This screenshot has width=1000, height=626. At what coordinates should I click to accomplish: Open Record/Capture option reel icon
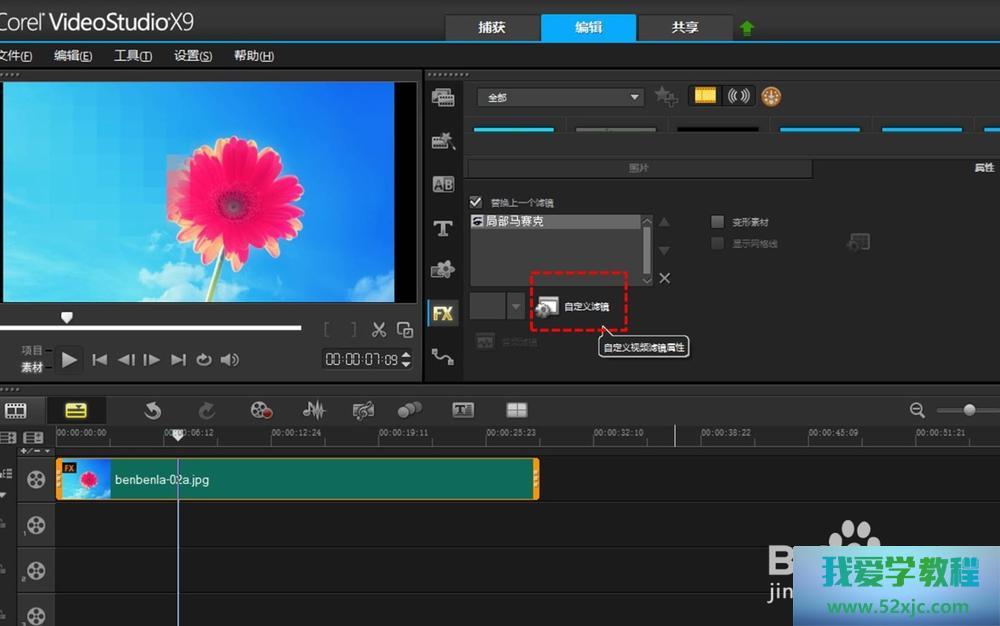click(x=261, y=410)
